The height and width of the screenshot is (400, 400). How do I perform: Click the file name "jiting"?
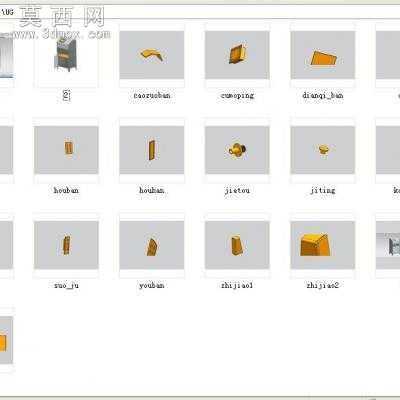tap(323, 191)
